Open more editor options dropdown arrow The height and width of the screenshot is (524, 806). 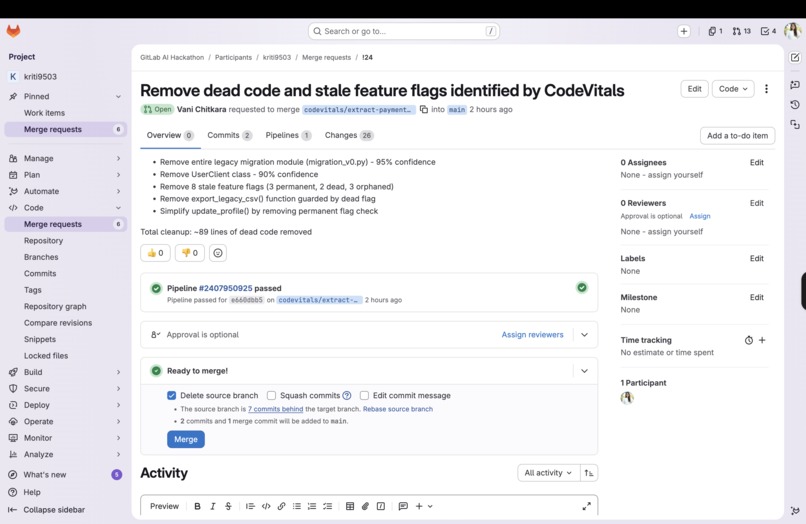tap(430, 507)
